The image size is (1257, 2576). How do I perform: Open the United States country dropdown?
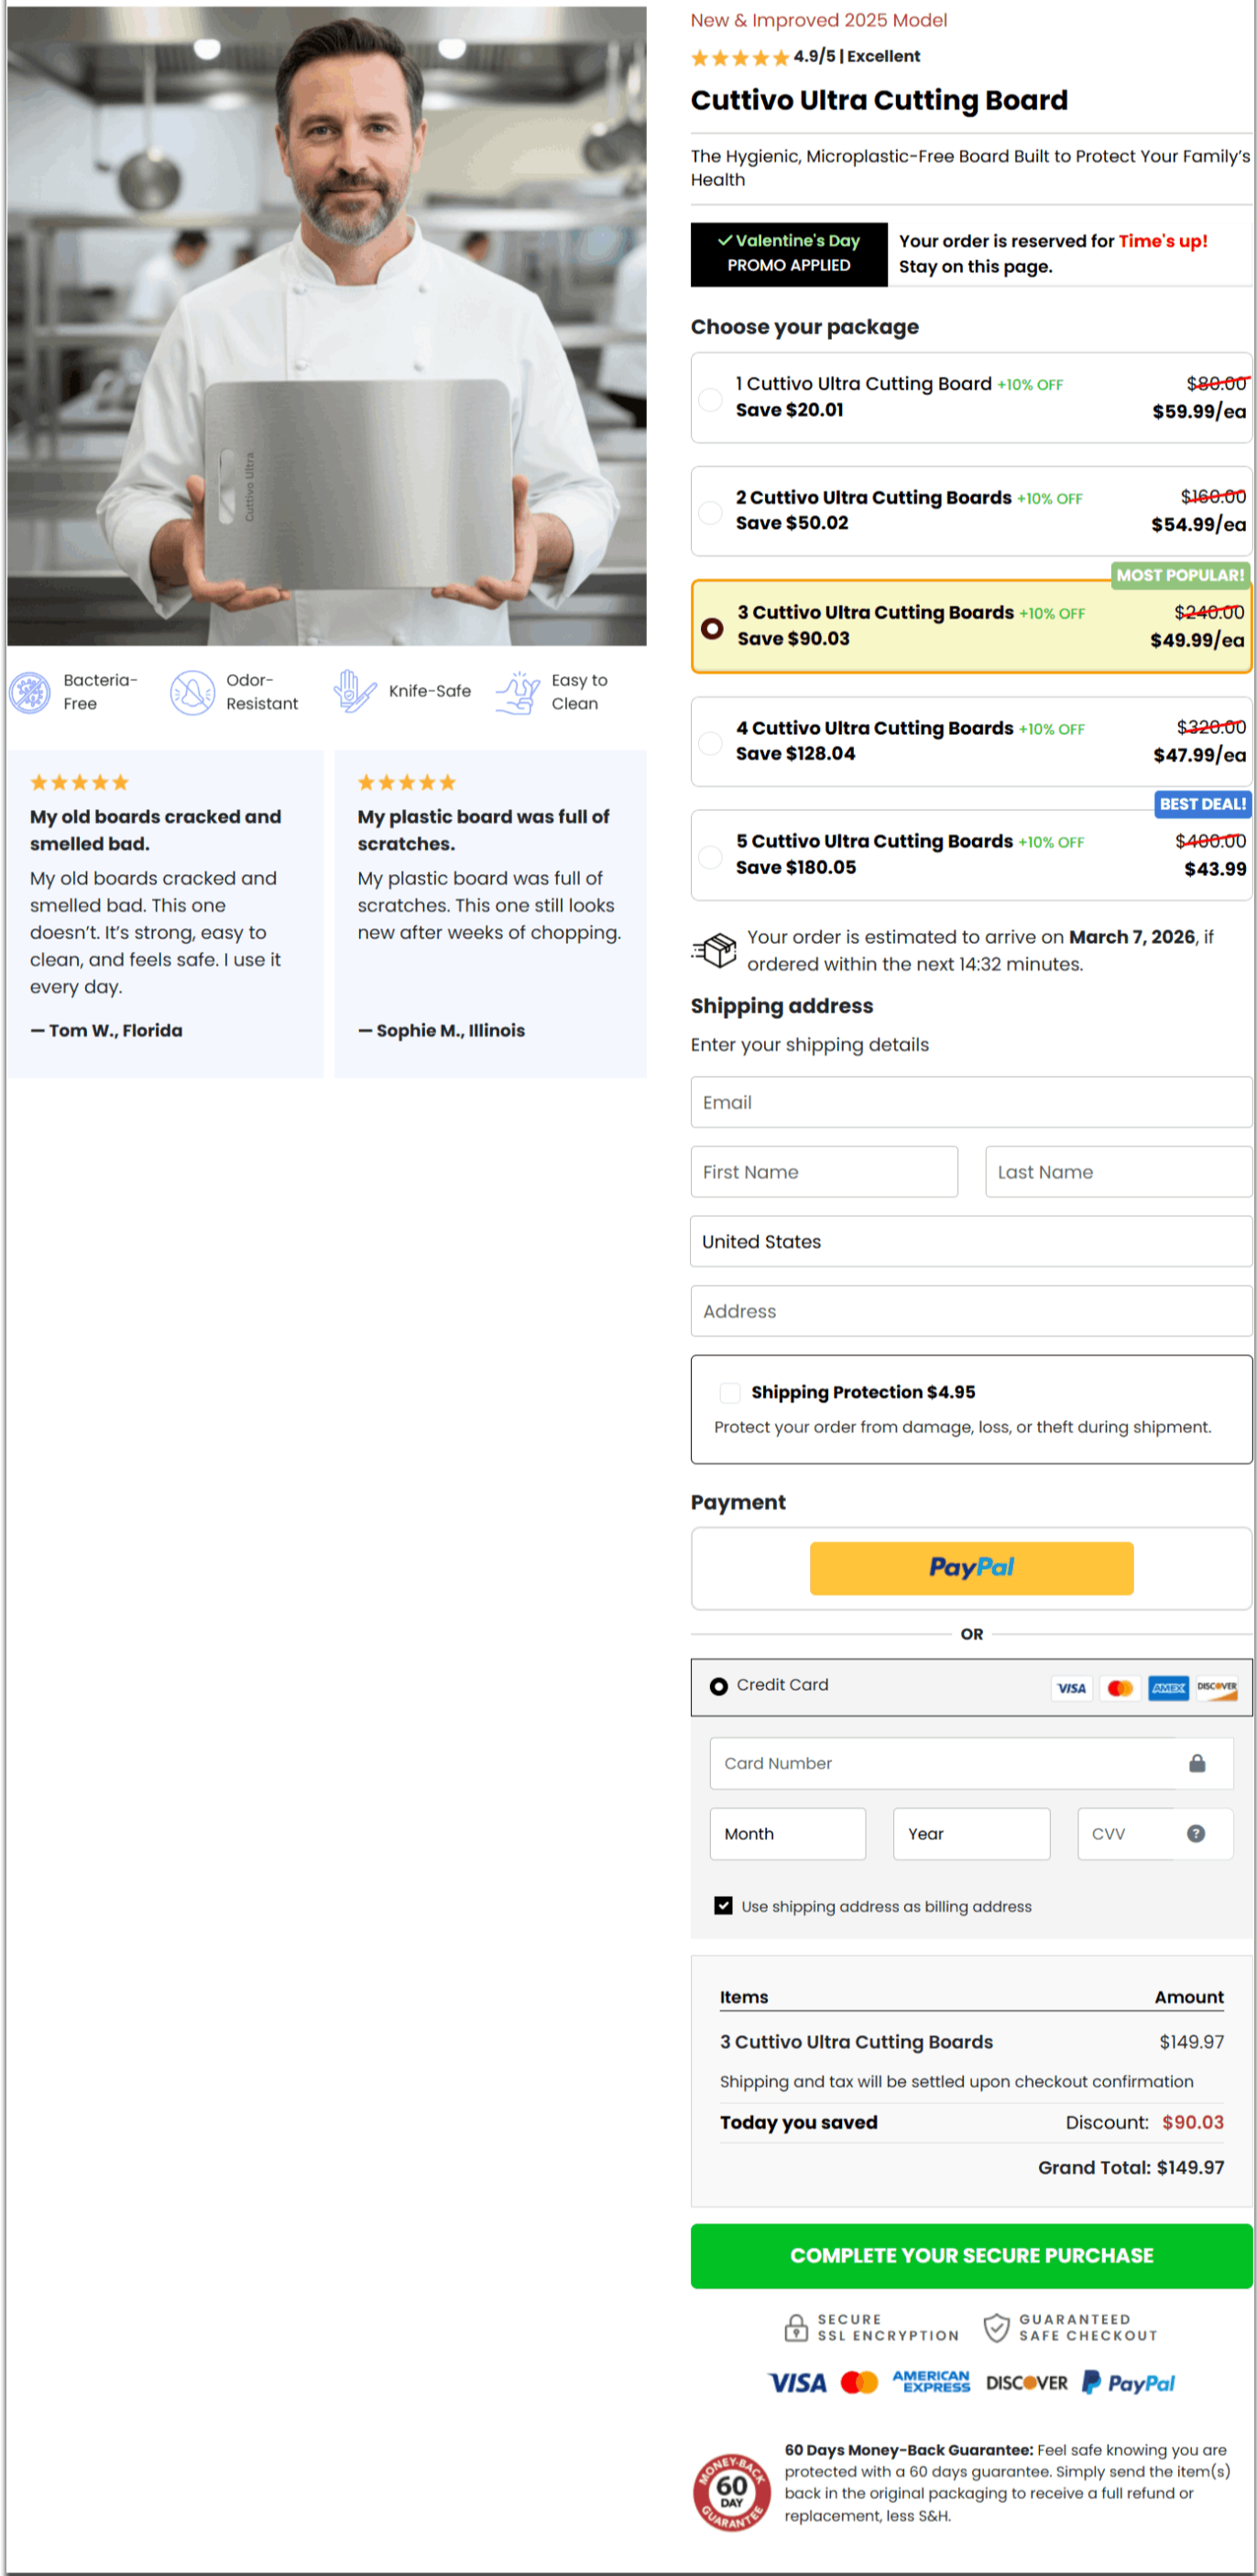971,1241
